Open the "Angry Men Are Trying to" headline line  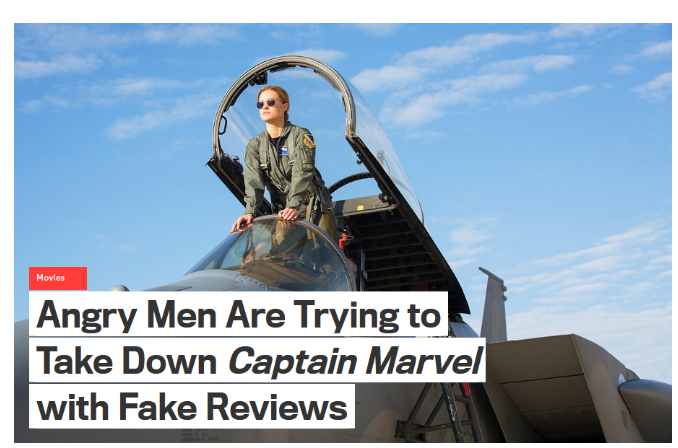[238, 314]
